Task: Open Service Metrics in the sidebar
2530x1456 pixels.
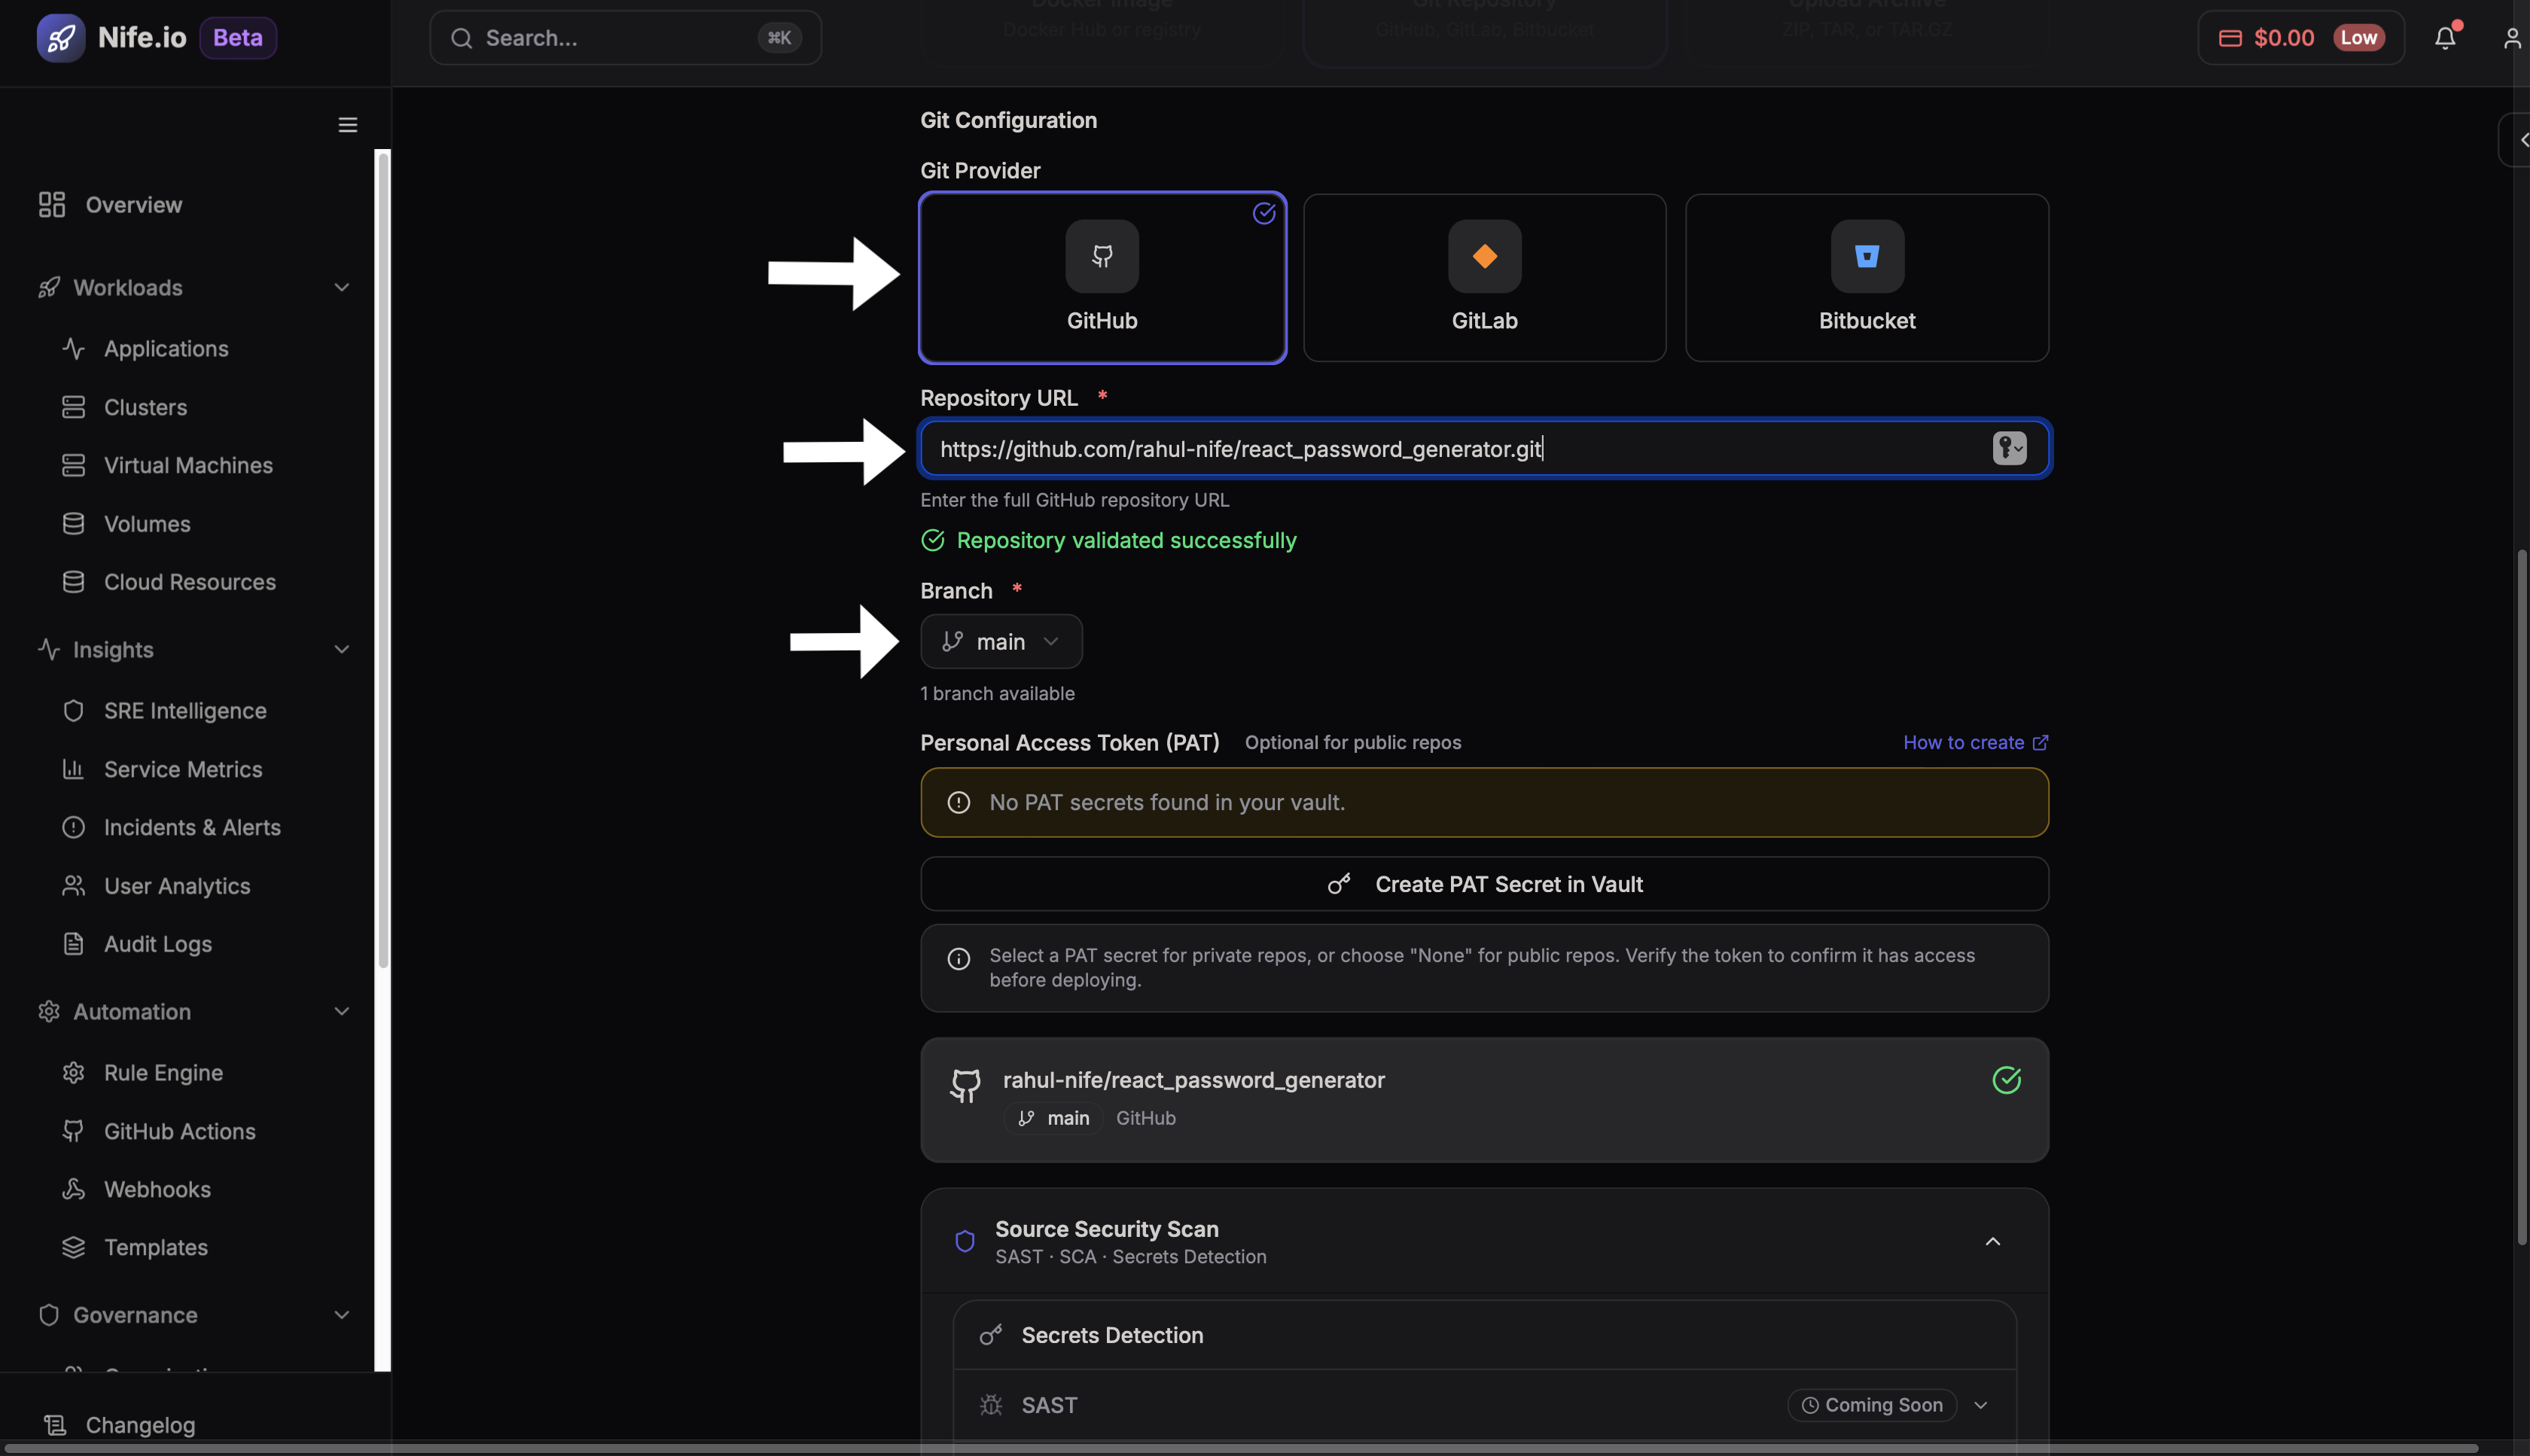Action: [184, 769]
